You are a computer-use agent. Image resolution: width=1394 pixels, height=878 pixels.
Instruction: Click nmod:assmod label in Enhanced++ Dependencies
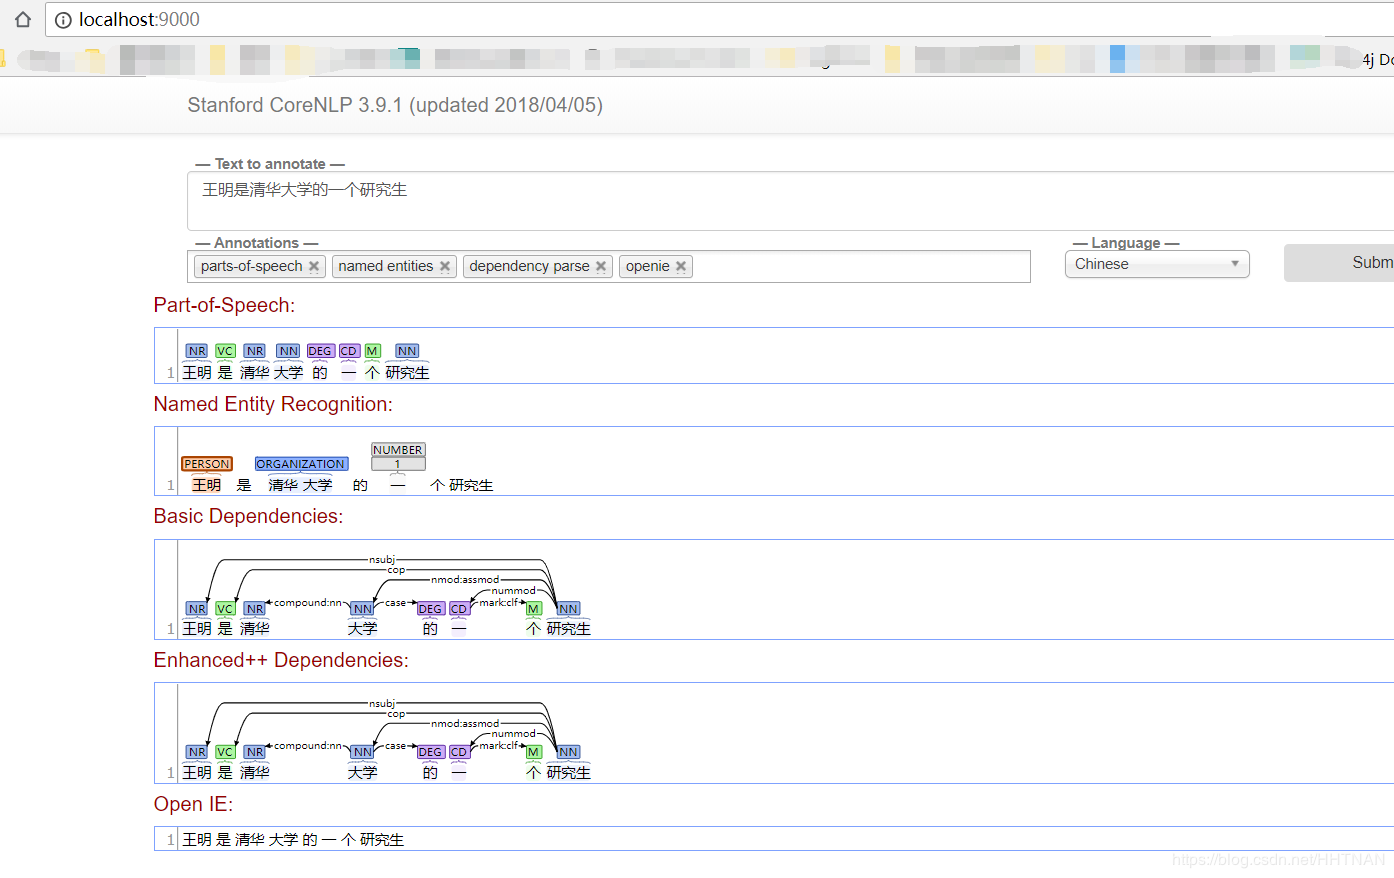click(x=465, y=723)
